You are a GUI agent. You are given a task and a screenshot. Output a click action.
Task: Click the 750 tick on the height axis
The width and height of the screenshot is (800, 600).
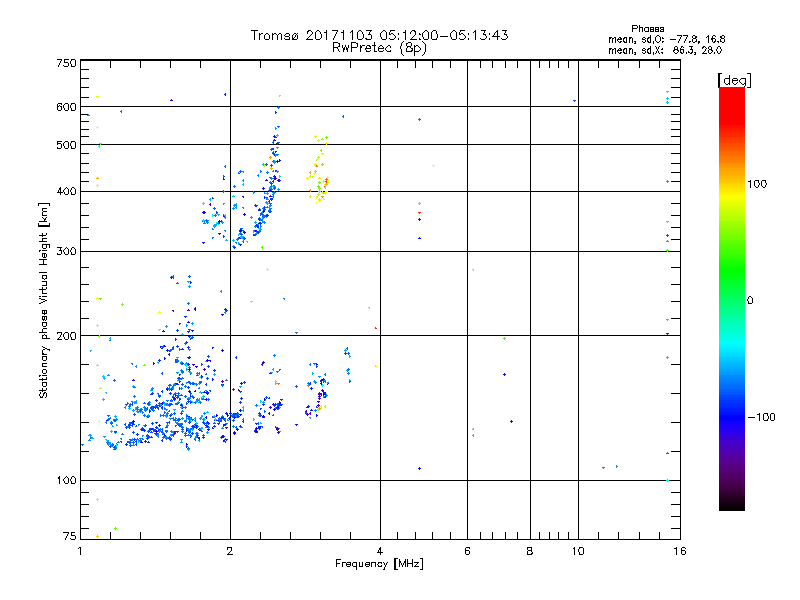(x=66, y=63)
